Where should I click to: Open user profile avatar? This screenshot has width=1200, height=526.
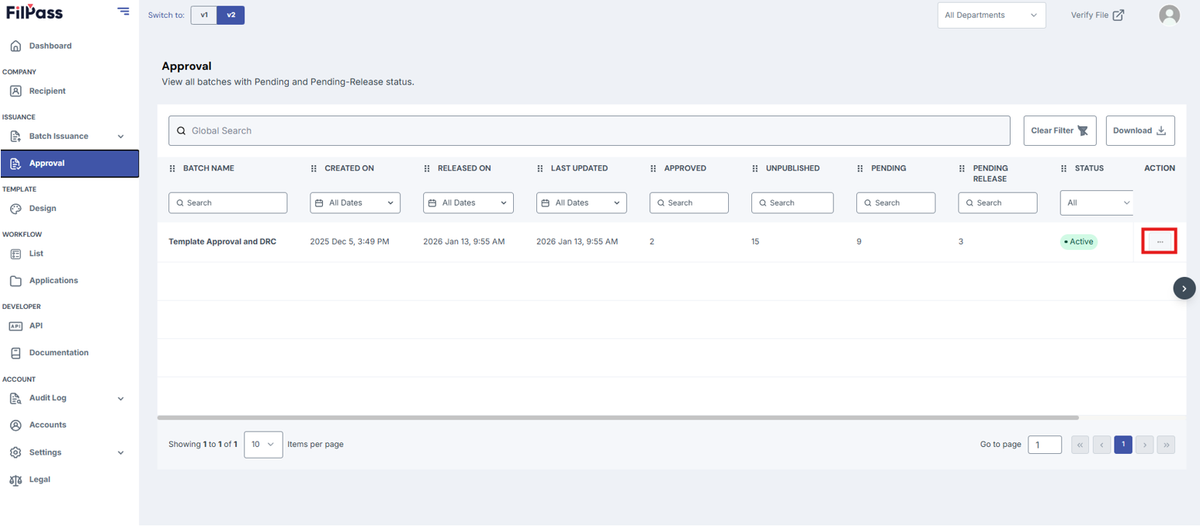click(1169, 15)
